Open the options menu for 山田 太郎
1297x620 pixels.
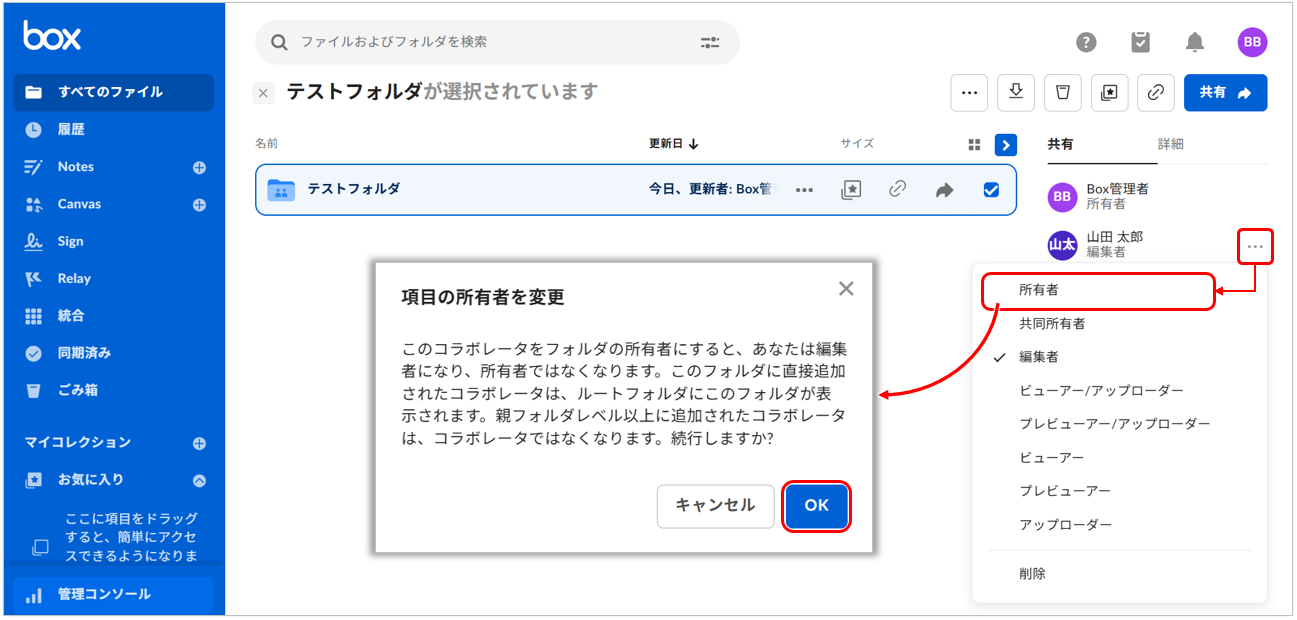coord(1255,246)
